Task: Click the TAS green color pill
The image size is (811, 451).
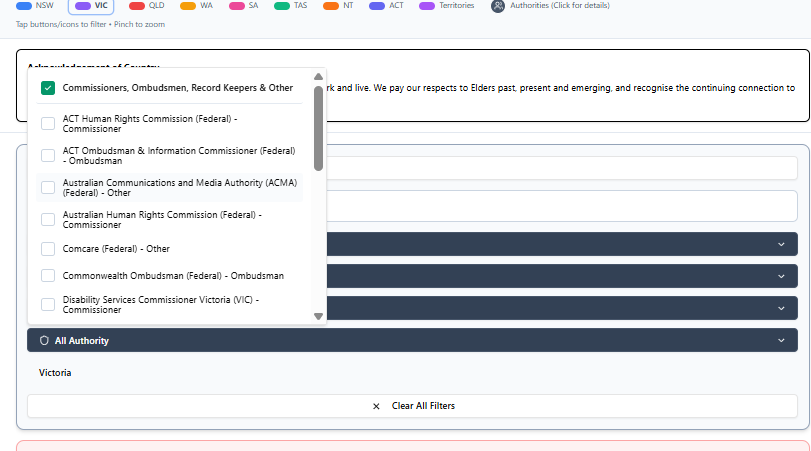Action: point(282,6)
